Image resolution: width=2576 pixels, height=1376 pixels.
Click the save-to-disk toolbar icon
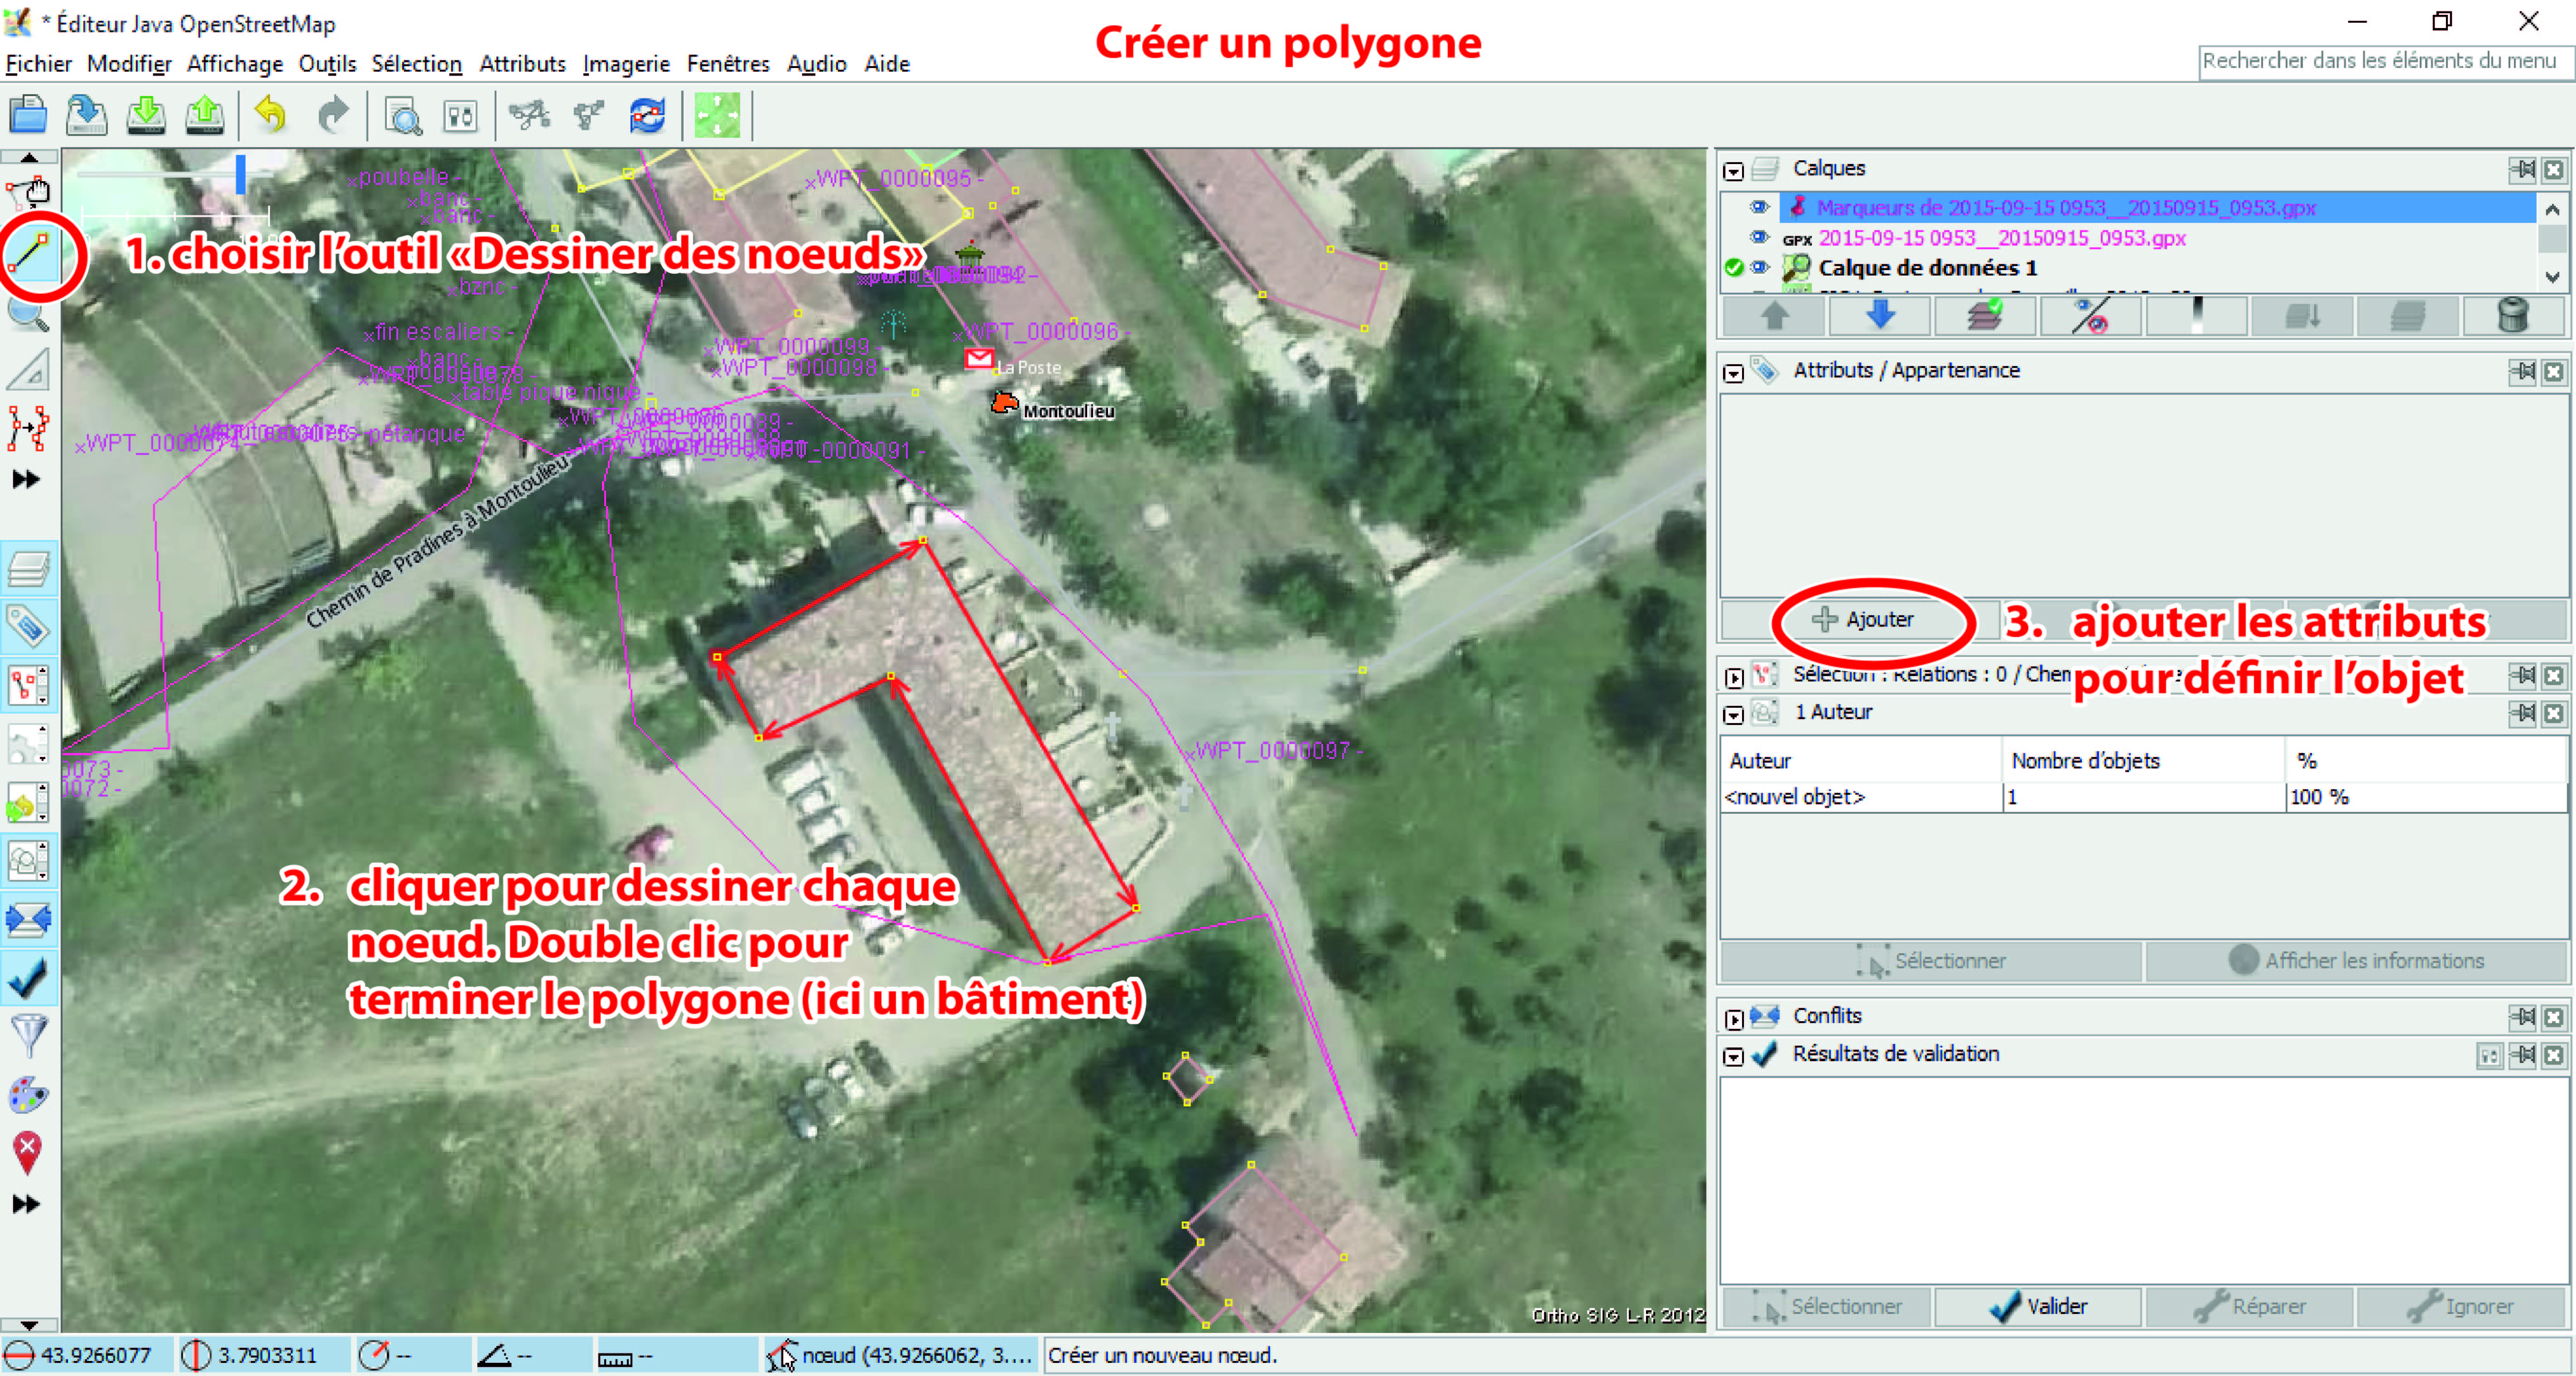[87, 116]
